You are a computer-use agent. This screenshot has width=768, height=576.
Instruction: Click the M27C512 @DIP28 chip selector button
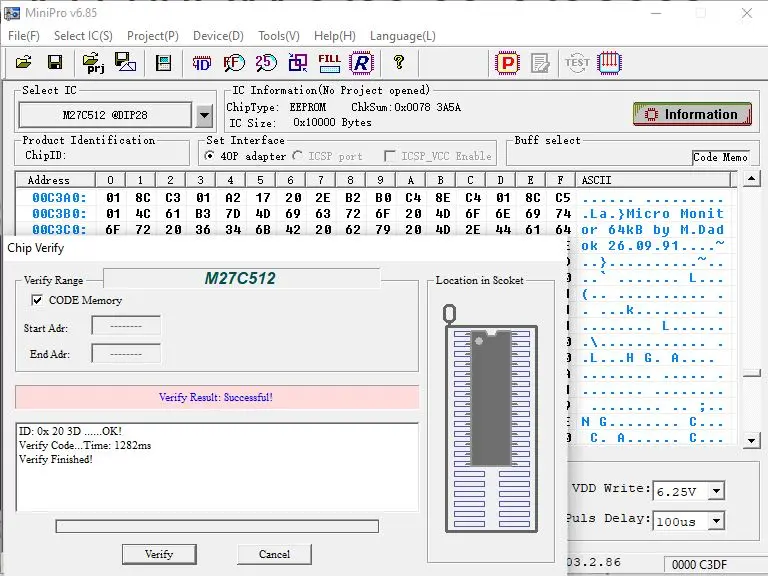(105, 115)
